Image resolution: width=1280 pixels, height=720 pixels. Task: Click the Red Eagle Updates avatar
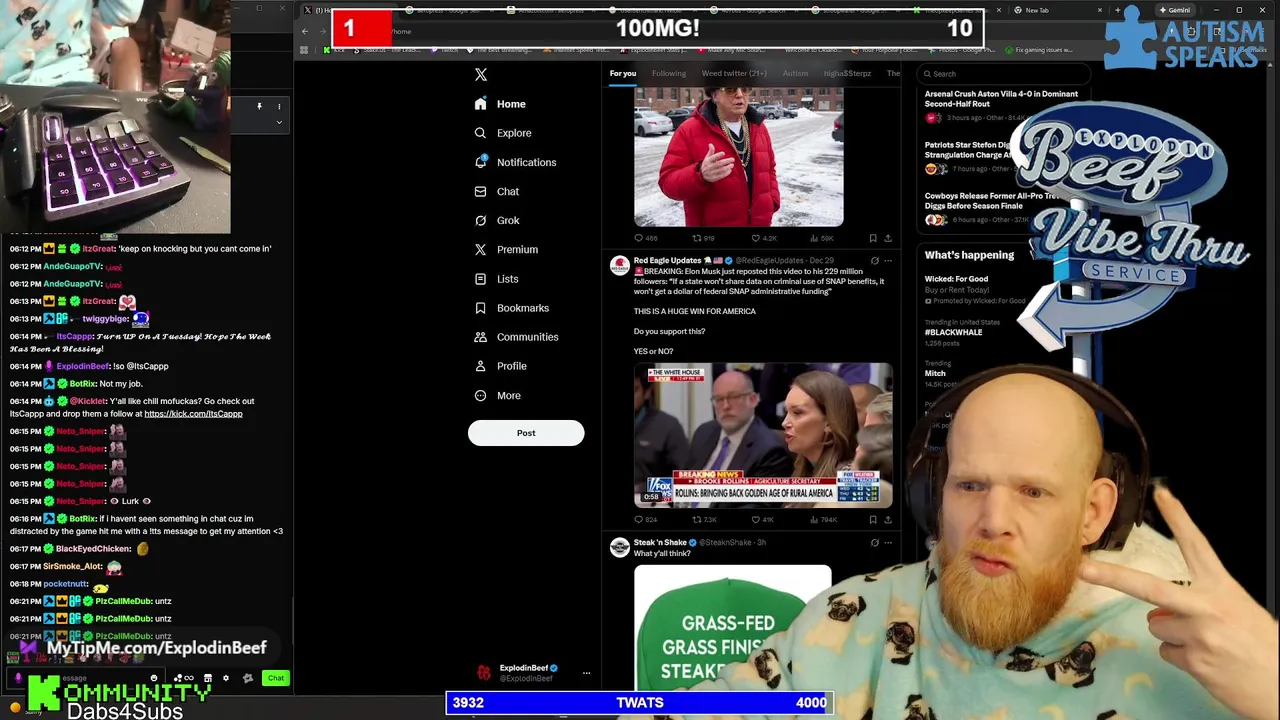619,265
